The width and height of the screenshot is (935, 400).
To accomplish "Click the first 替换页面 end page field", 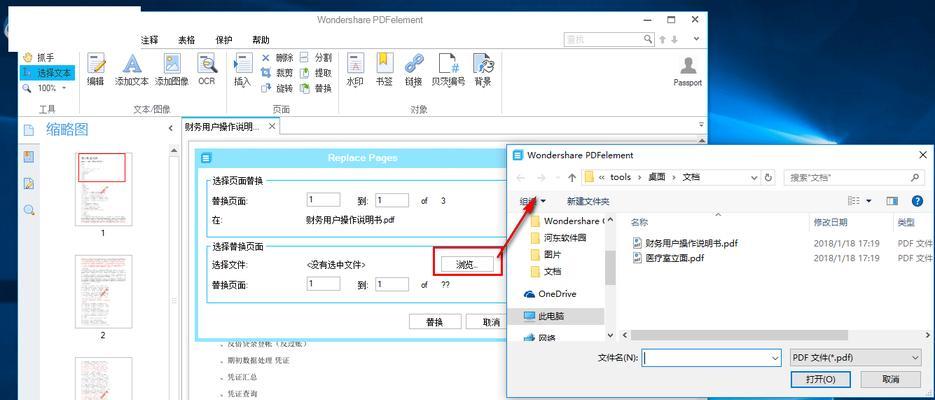I will point(392,200).
